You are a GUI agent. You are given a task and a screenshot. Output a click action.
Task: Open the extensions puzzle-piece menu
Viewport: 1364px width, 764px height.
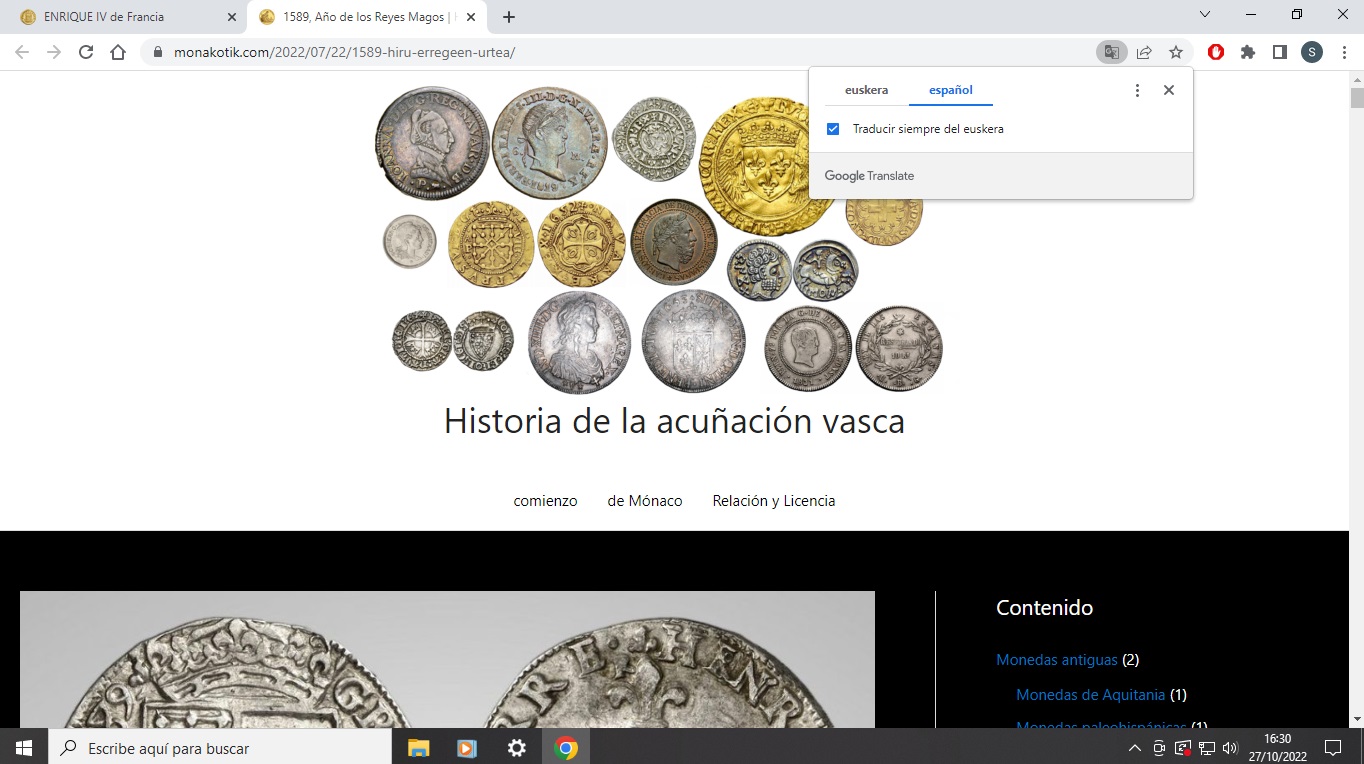point(1247,51)
